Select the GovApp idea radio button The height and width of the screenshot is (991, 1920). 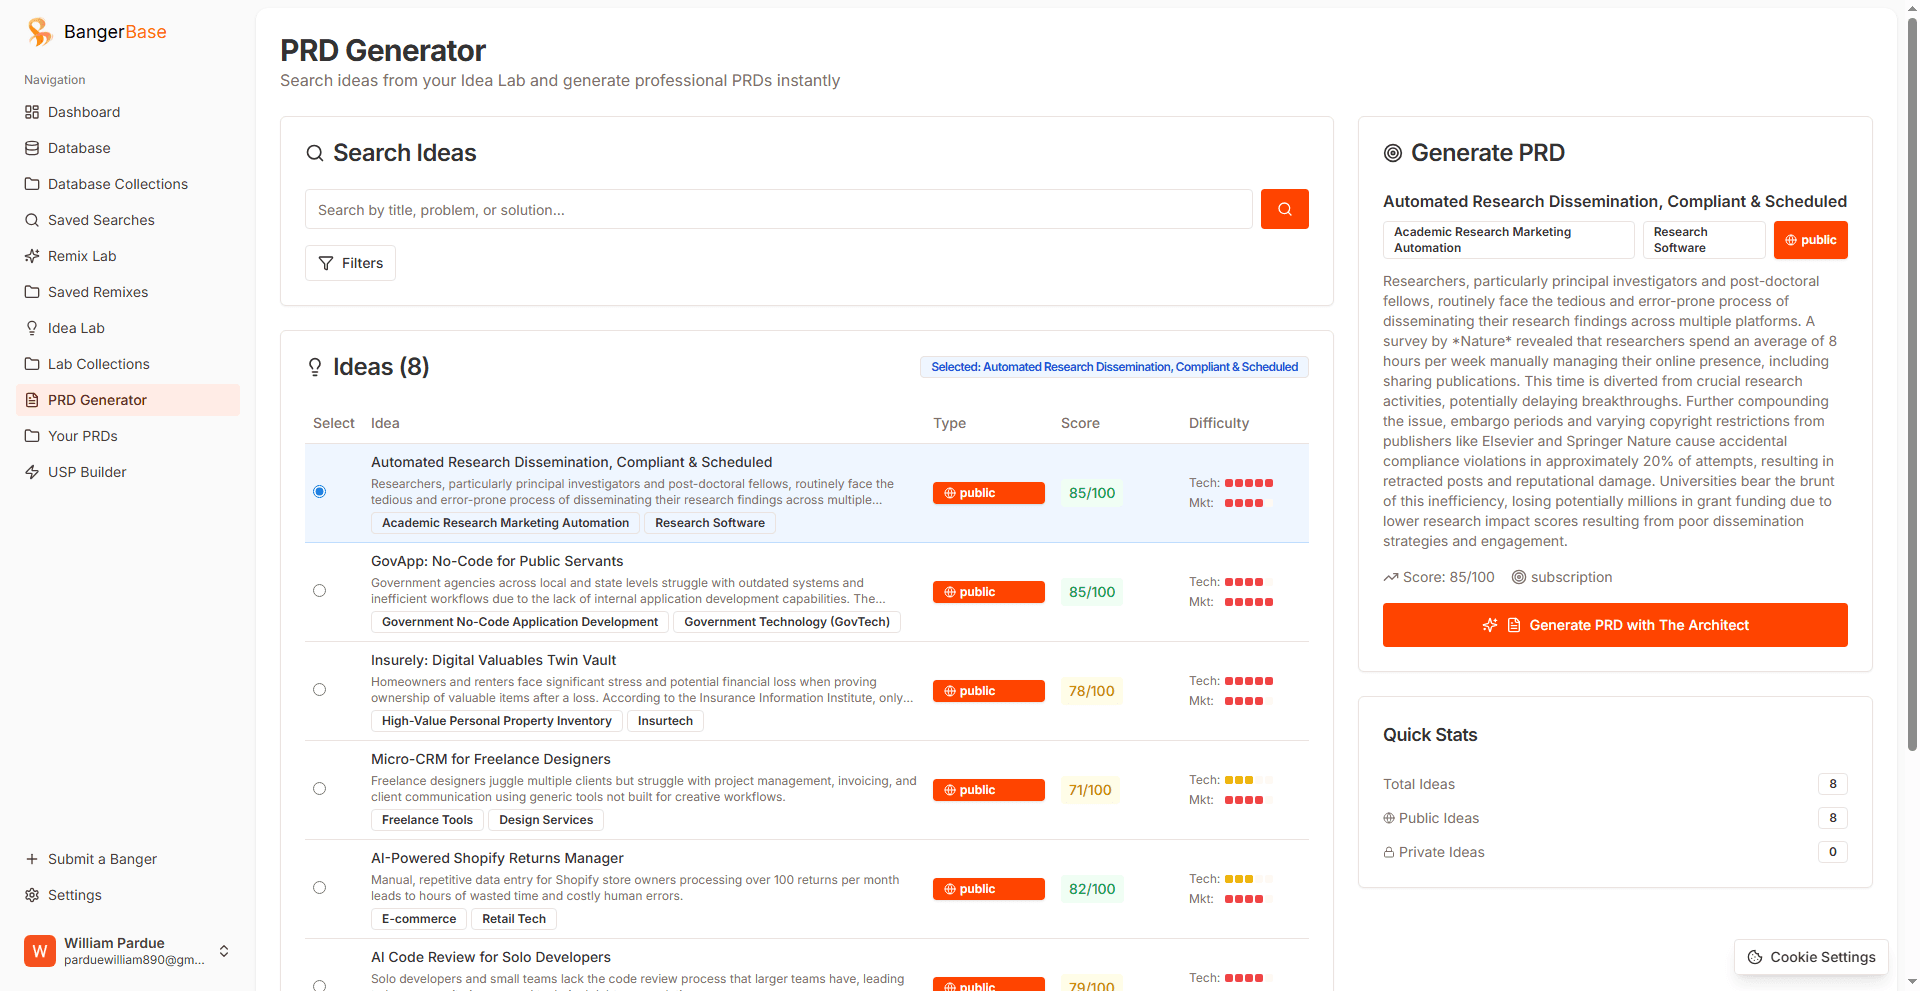(319, 591)
